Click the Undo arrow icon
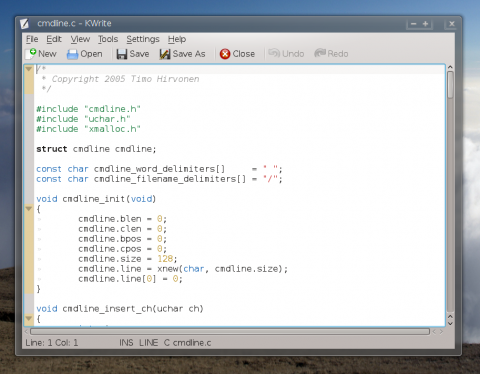The height and width of the screenshot is (374, 480). pyautogui.click(x=274, y=53)
